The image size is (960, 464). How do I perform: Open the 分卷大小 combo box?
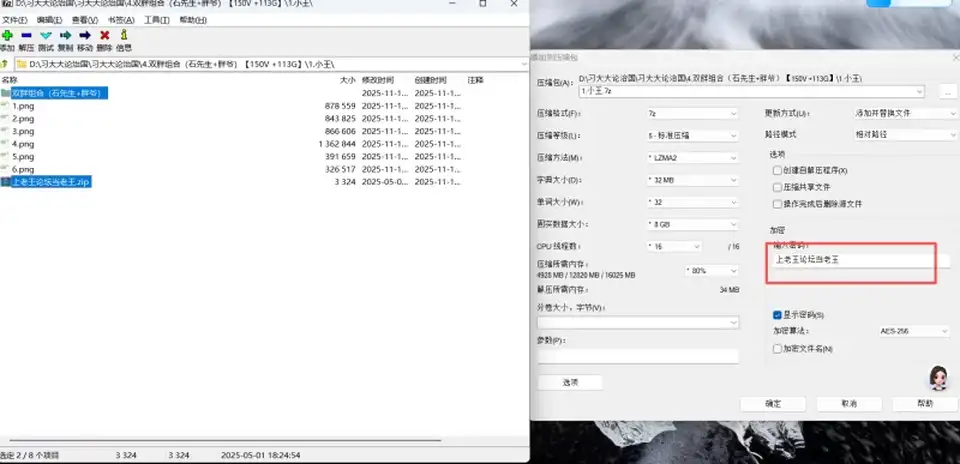click(x=638, y=322)
